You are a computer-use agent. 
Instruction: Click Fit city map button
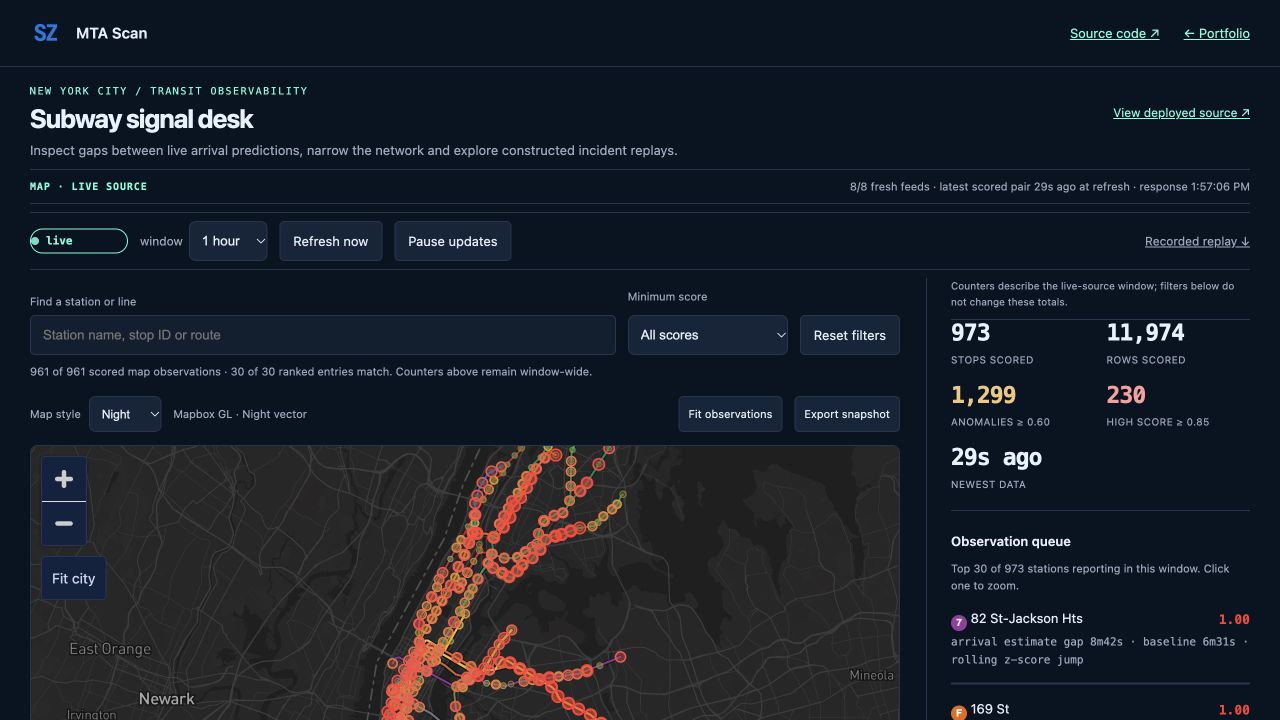coord(74,578)
